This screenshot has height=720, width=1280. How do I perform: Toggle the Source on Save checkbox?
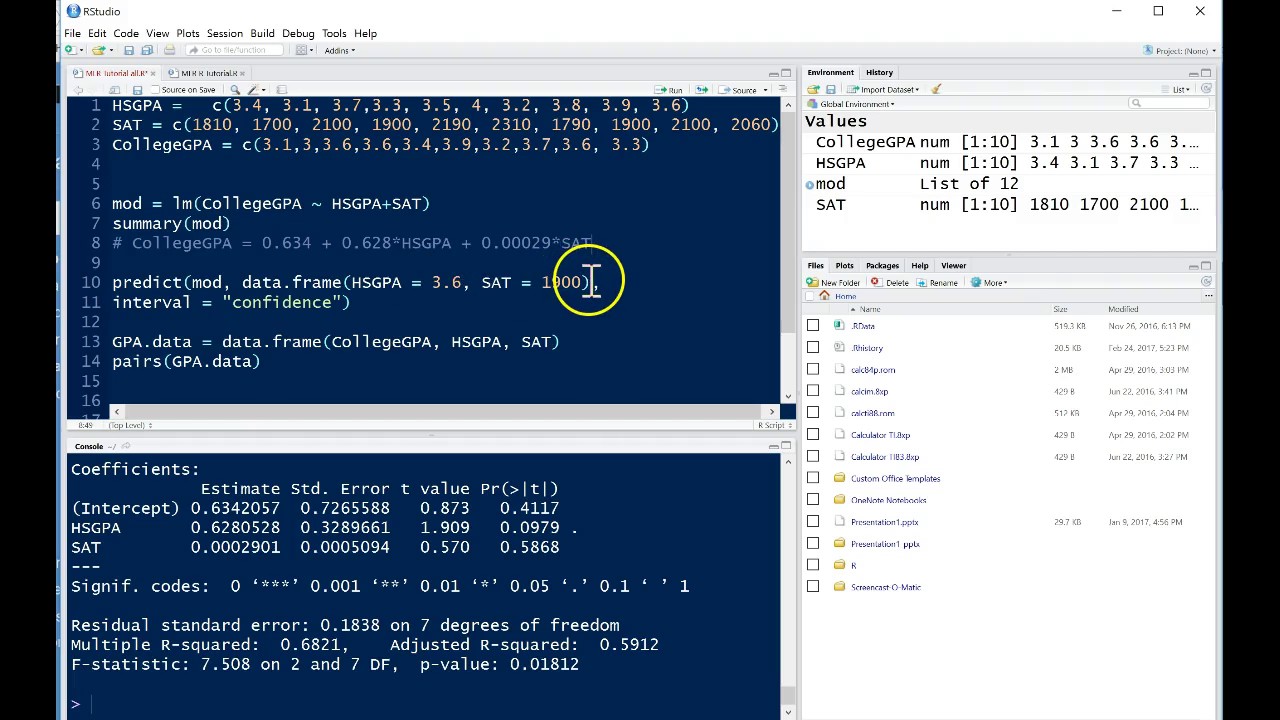click(155, 90)
